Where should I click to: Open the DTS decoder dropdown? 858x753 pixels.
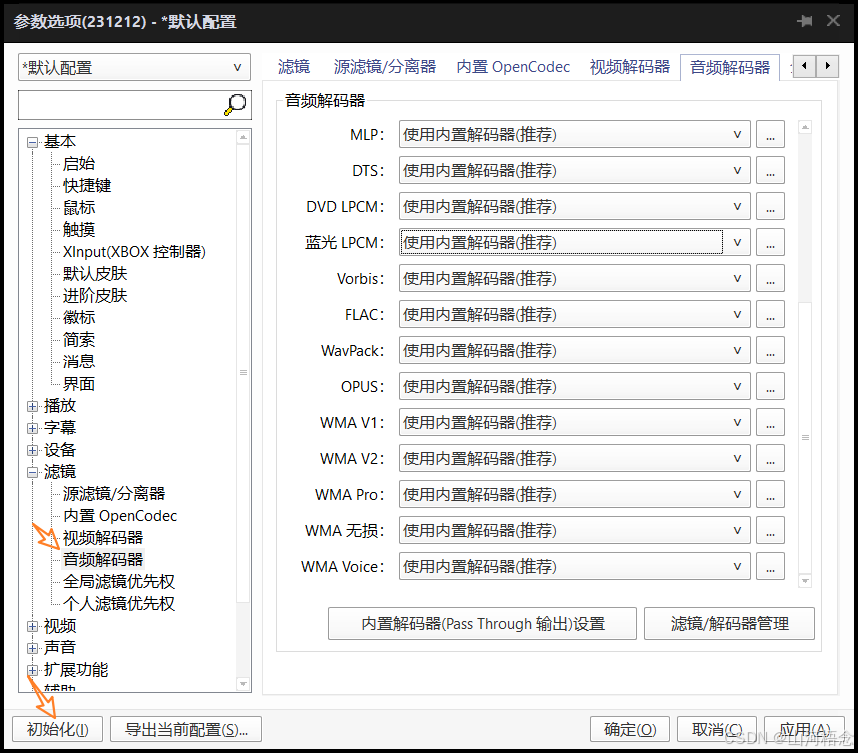575,171
